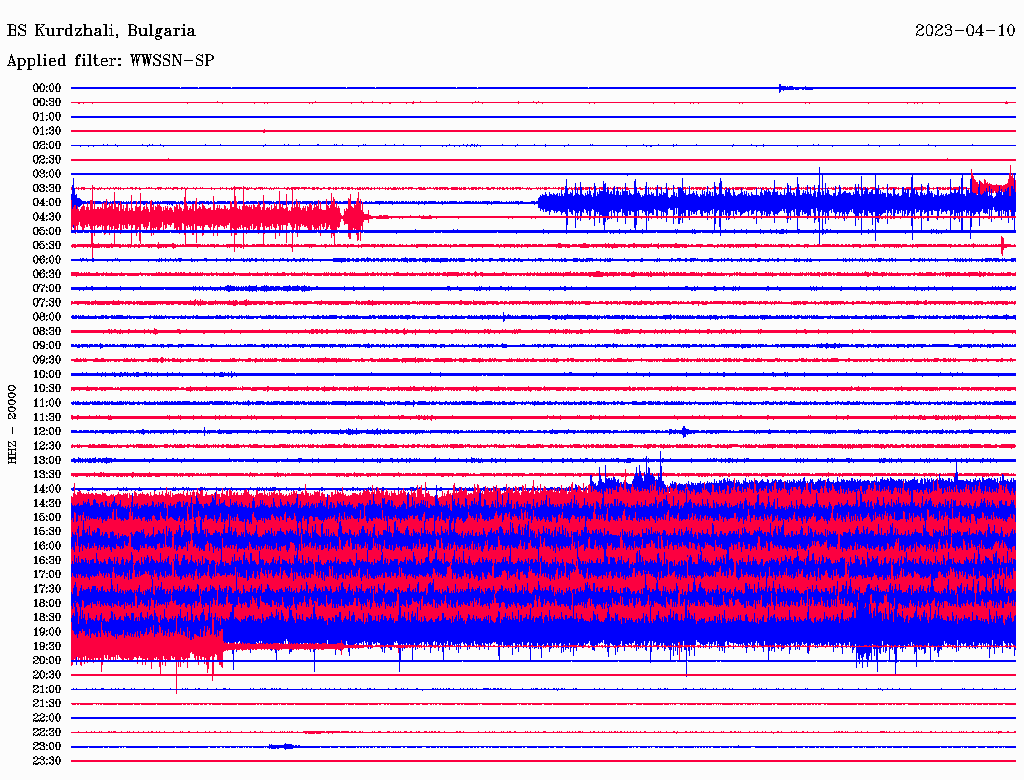
Task: Click the vertical HHZ - 20000 axis label
Action: pyautogui.click(x=13, y=423)
